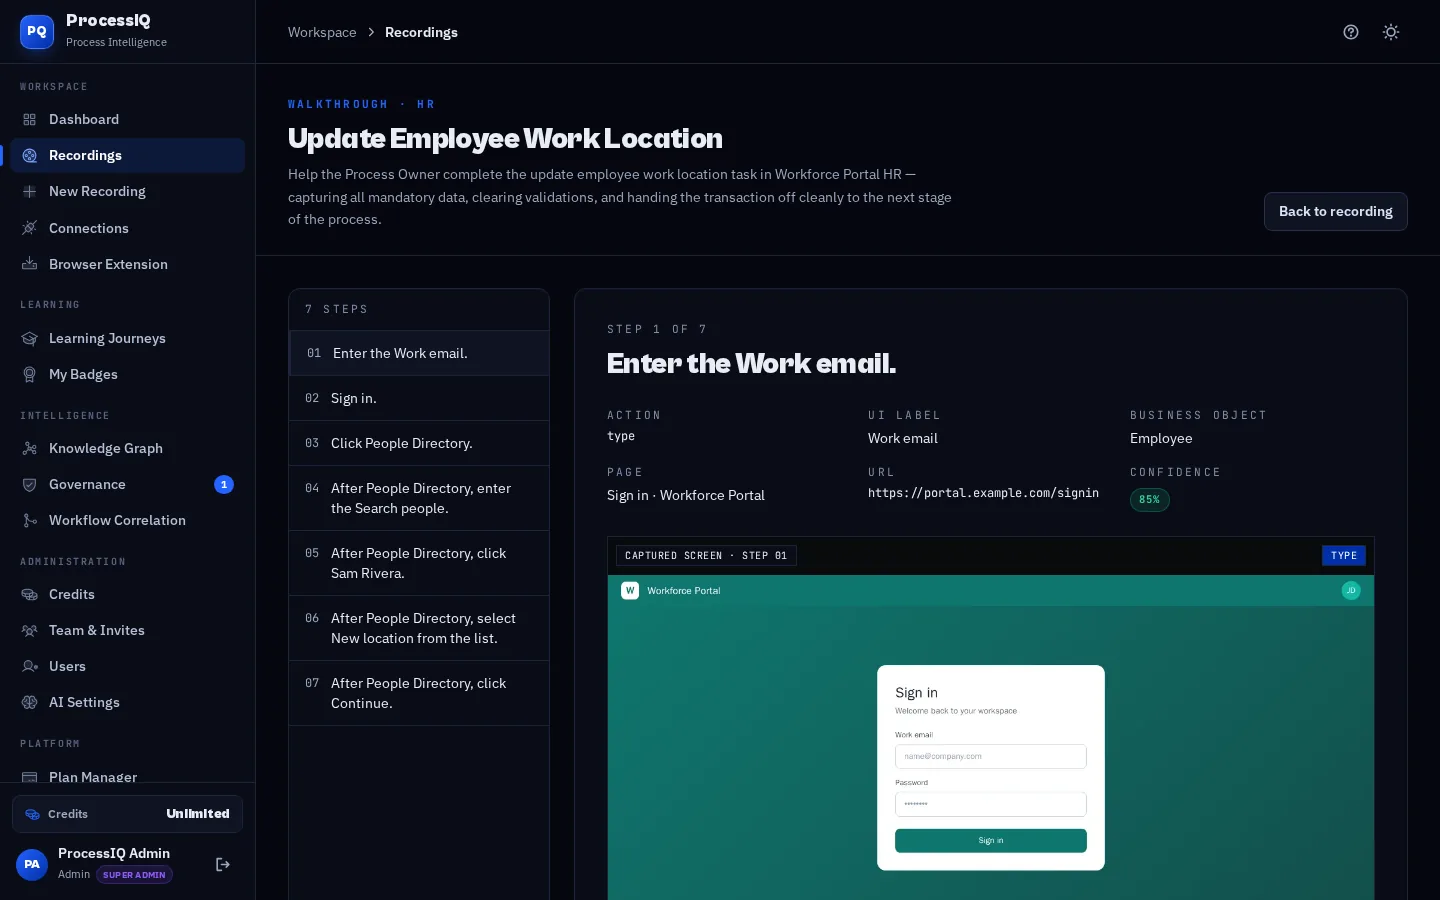
Task: Select step 06 select New location
Action: [x=419, y=628]
